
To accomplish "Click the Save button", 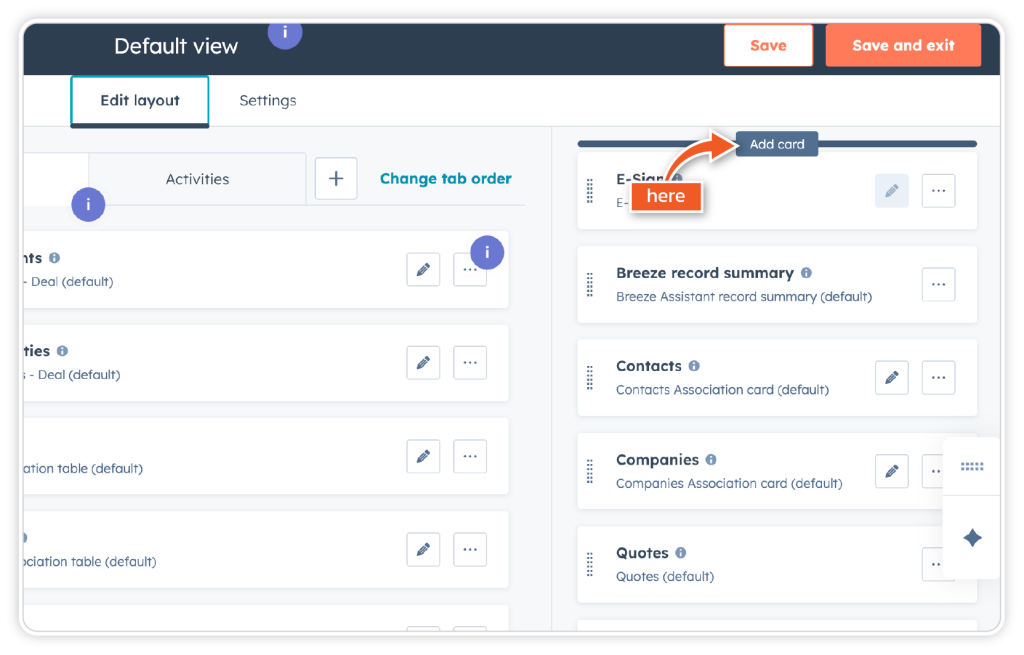I will pyautogui.click(x=768, y=46).
